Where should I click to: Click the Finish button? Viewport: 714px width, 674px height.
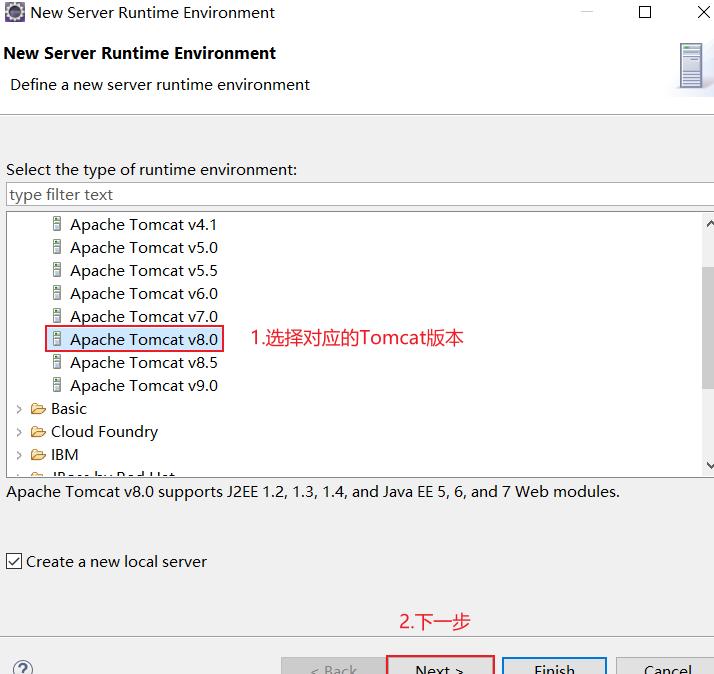tap(554, 666)
